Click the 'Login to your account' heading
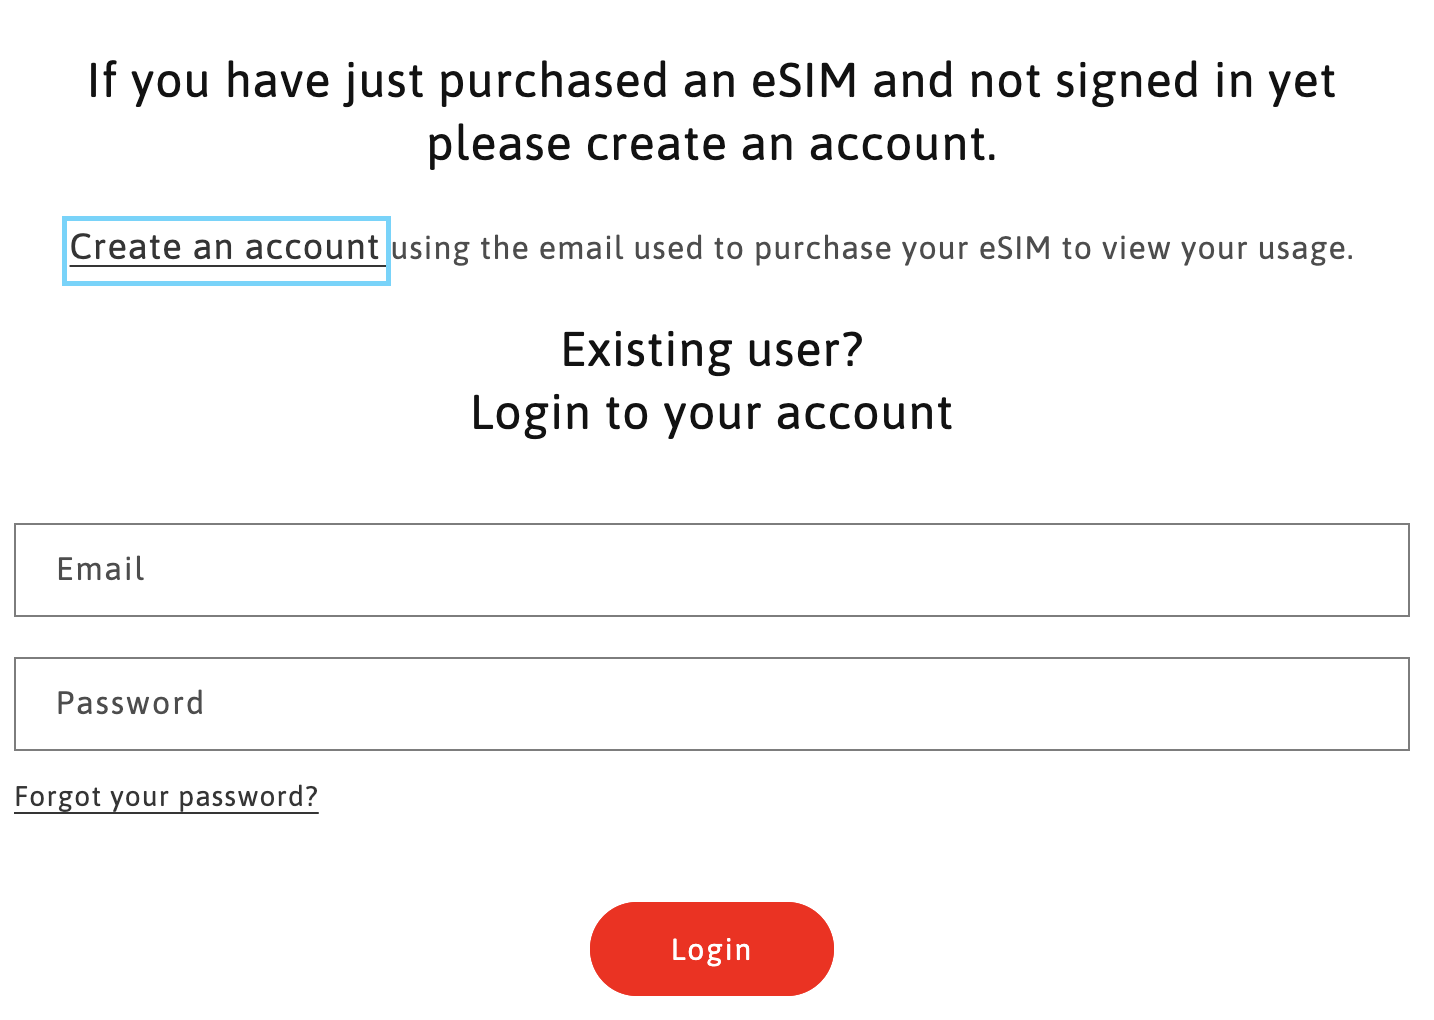 click(x=711, y=413)
